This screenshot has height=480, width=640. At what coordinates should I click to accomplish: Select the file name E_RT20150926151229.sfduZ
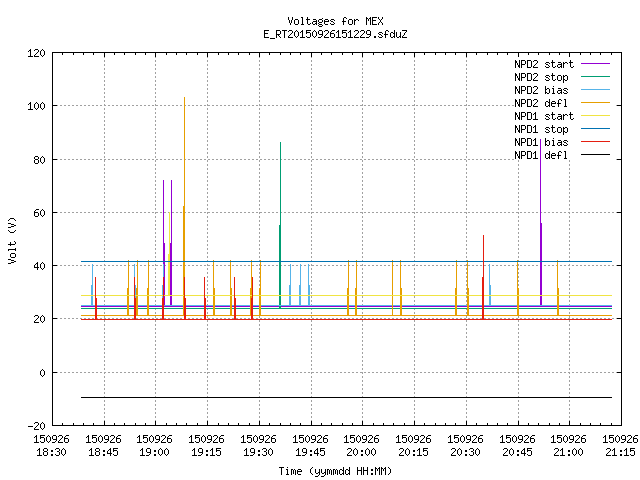(x=335, y=34)
